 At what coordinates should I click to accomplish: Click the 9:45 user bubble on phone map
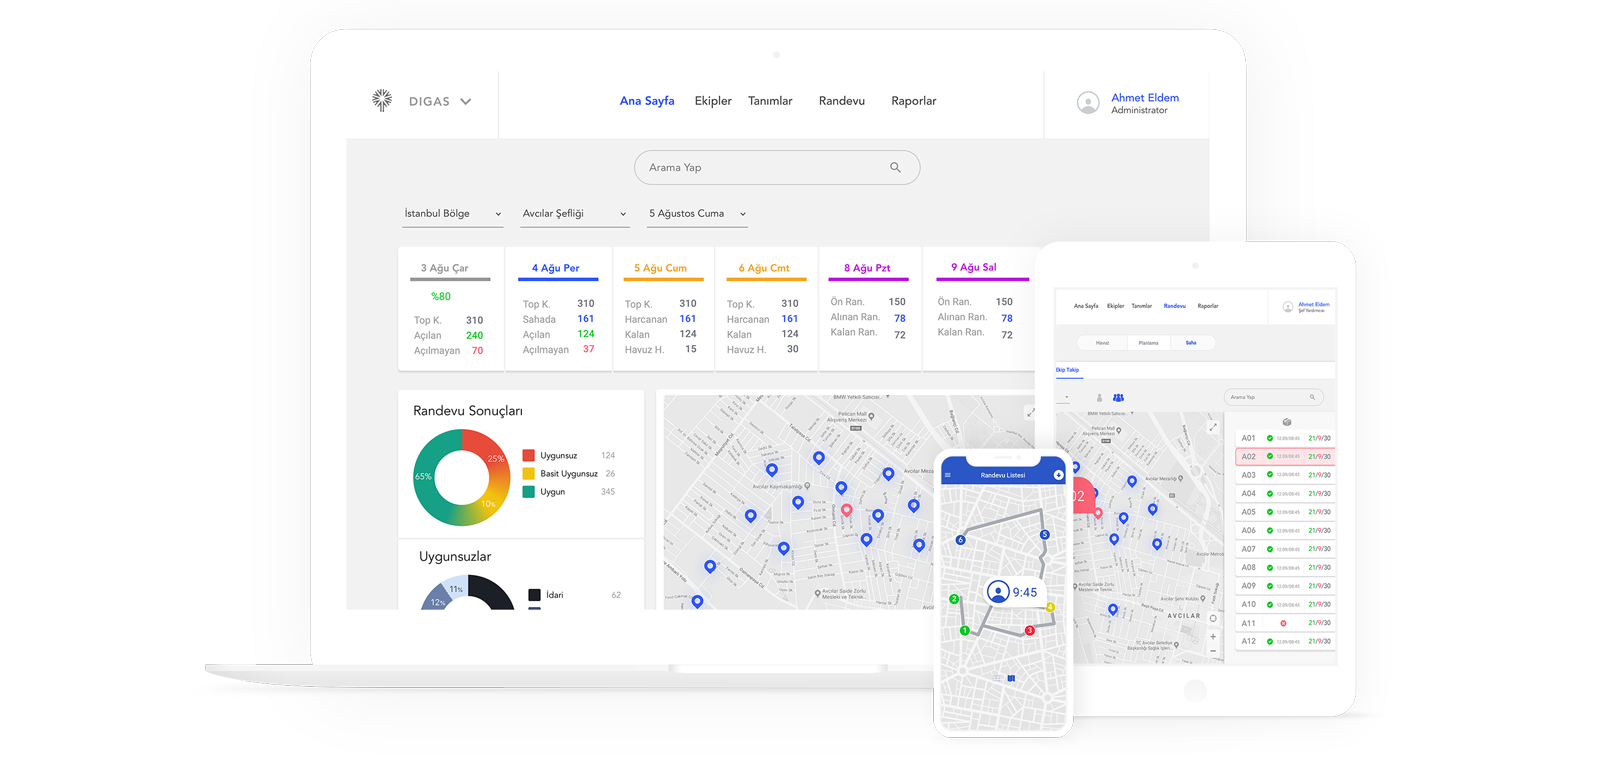click(1013, 592)
